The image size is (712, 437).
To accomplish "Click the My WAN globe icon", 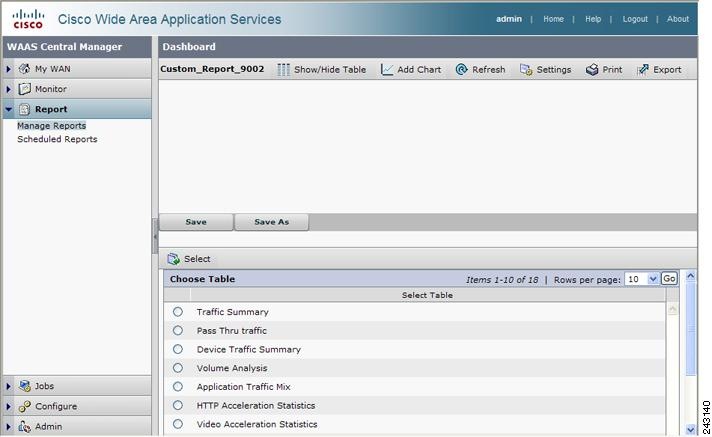I will click(25, 69).
